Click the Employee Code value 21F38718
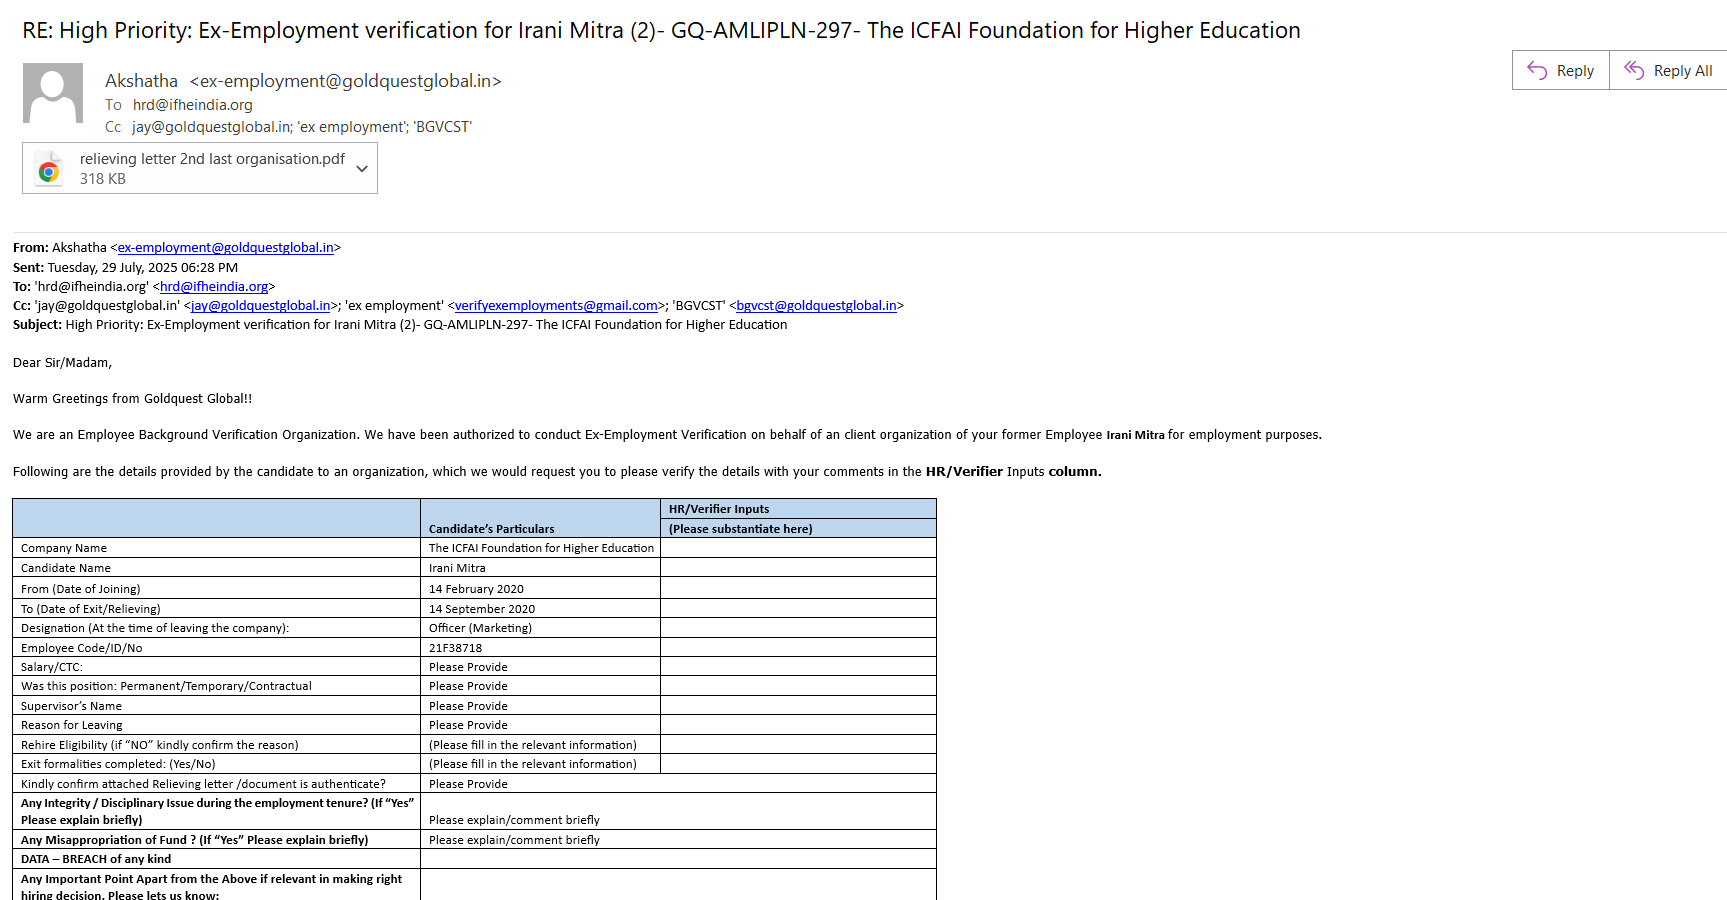Screen dimensions: 1727x900 pyautogui.click(x=456, y=648)
